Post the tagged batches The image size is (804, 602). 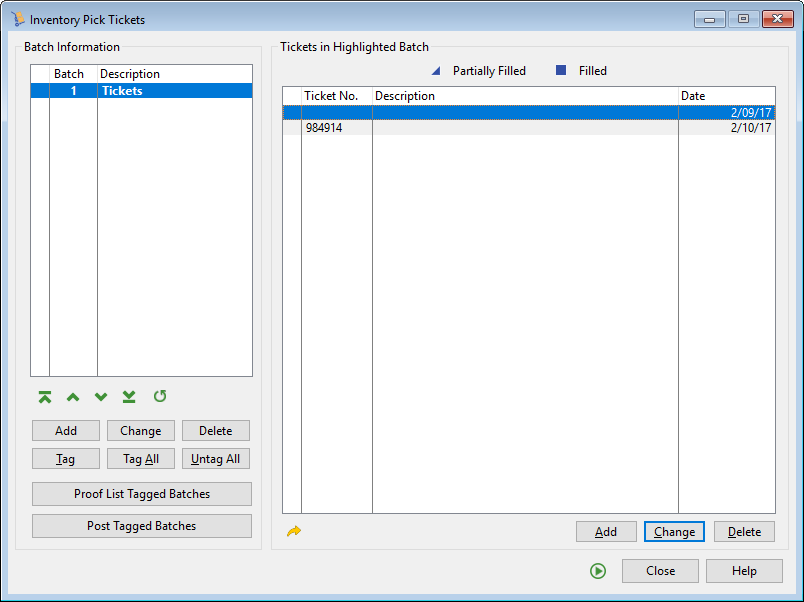(x=142, y=526)
